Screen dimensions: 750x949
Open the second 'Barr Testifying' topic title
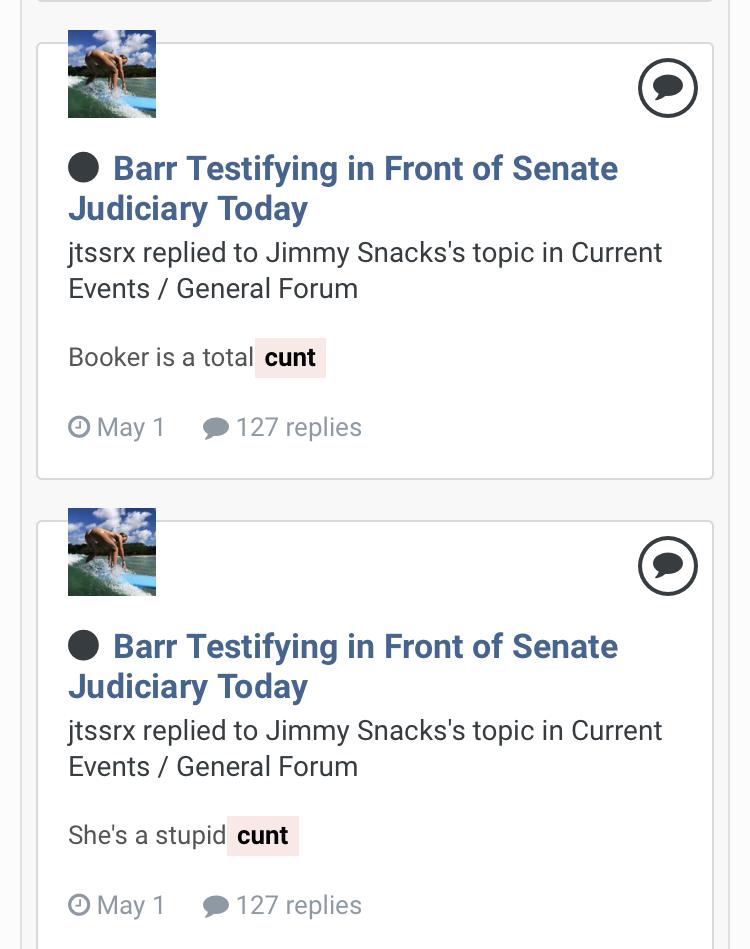coord(343,666)
